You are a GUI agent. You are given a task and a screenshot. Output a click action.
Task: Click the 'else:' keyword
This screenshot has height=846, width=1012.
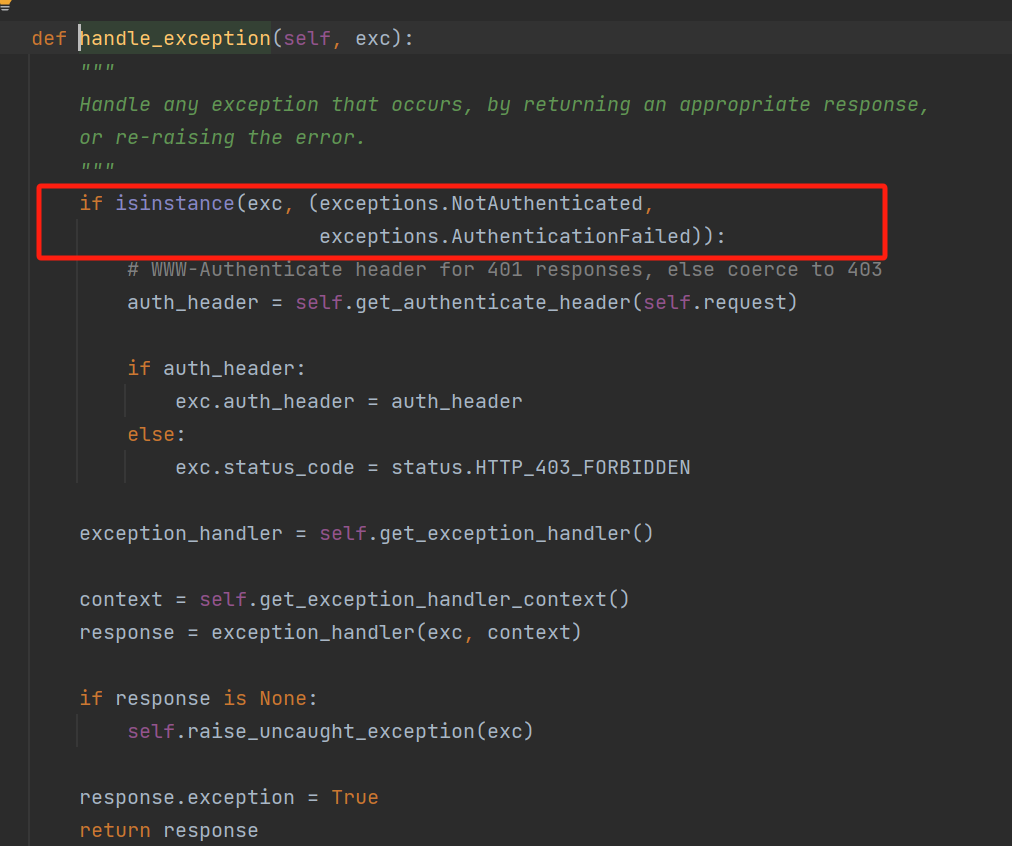(156, 435)
